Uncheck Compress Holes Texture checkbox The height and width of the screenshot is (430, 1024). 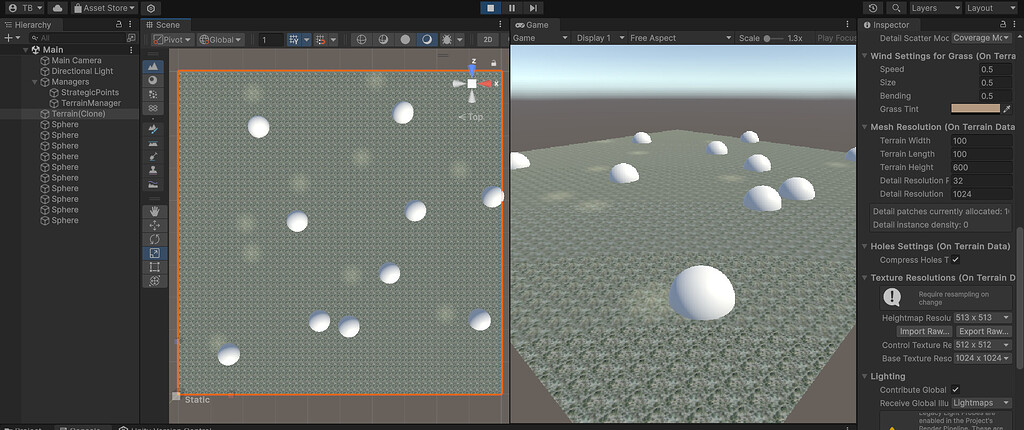point(955,260)
